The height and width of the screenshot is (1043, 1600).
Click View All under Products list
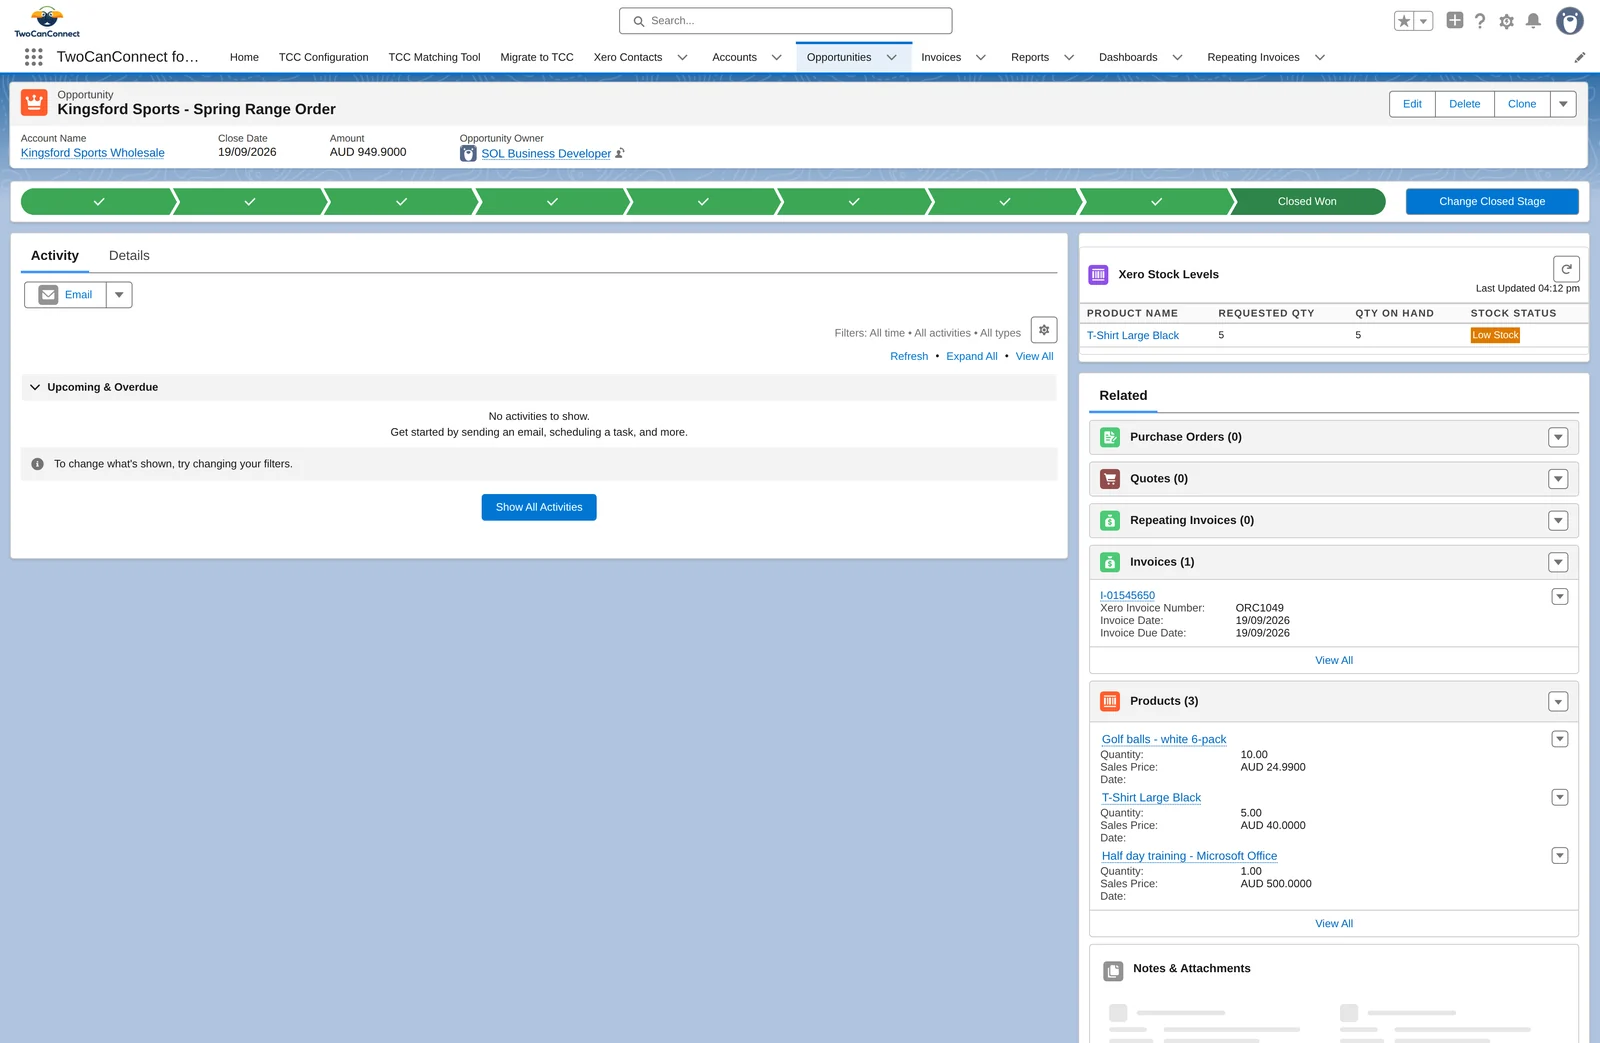click(1334, 923)
